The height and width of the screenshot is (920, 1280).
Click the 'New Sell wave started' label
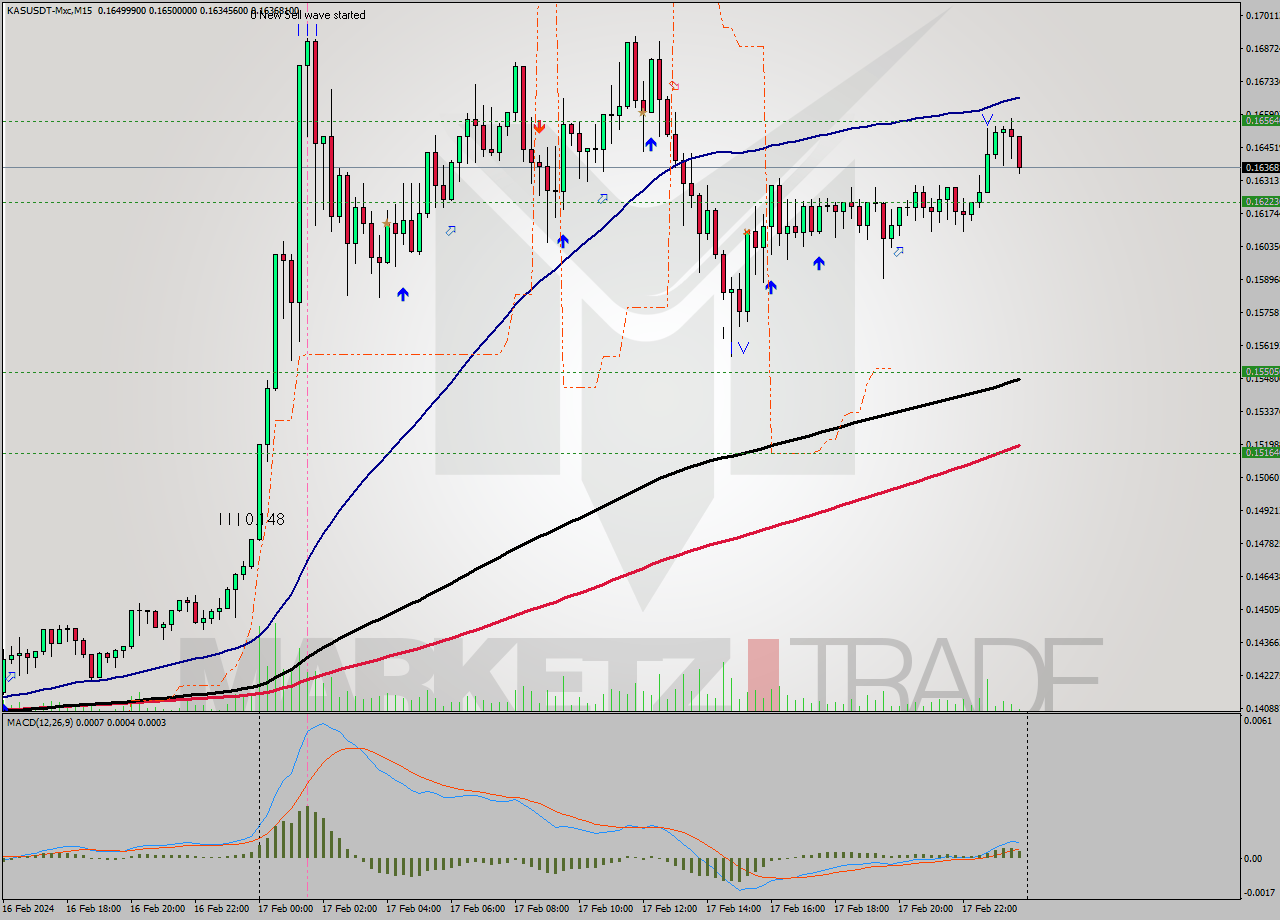312,15
